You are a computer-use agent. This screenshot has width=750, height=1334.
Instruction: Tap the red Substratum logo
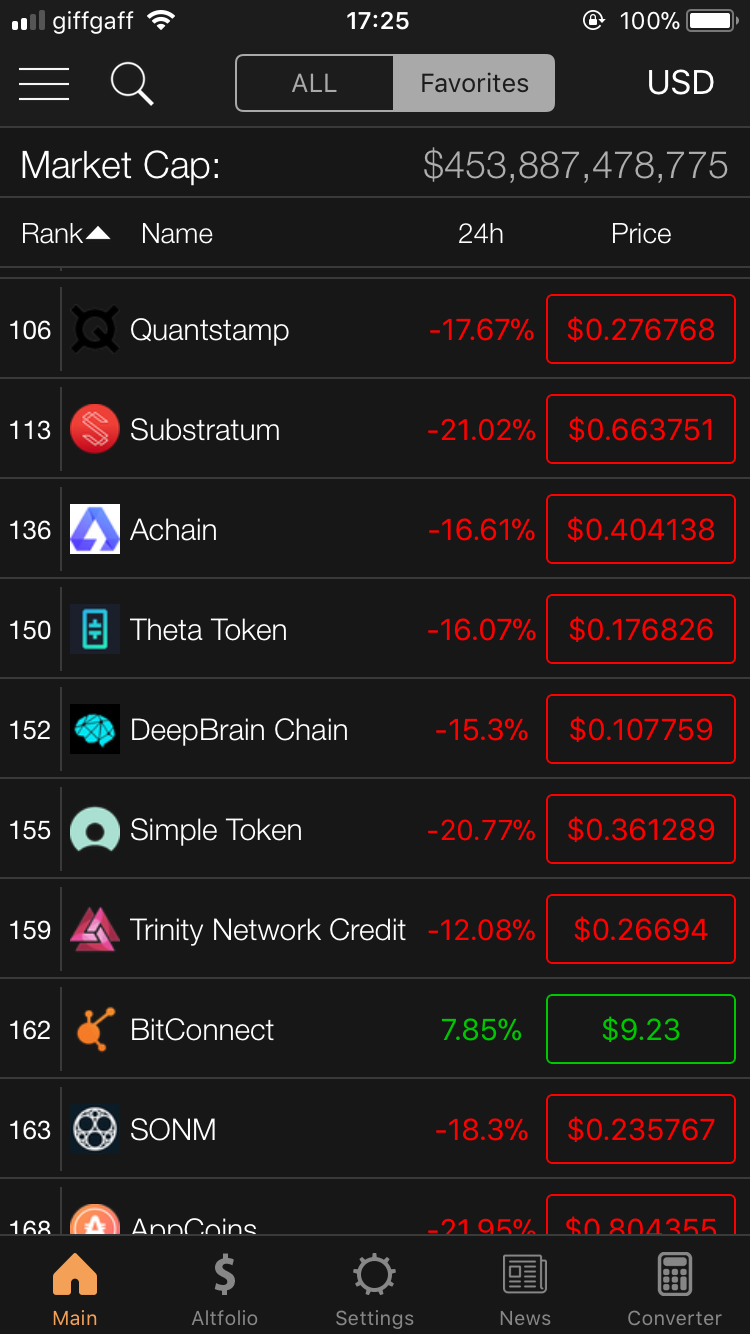tap(95, 429)
